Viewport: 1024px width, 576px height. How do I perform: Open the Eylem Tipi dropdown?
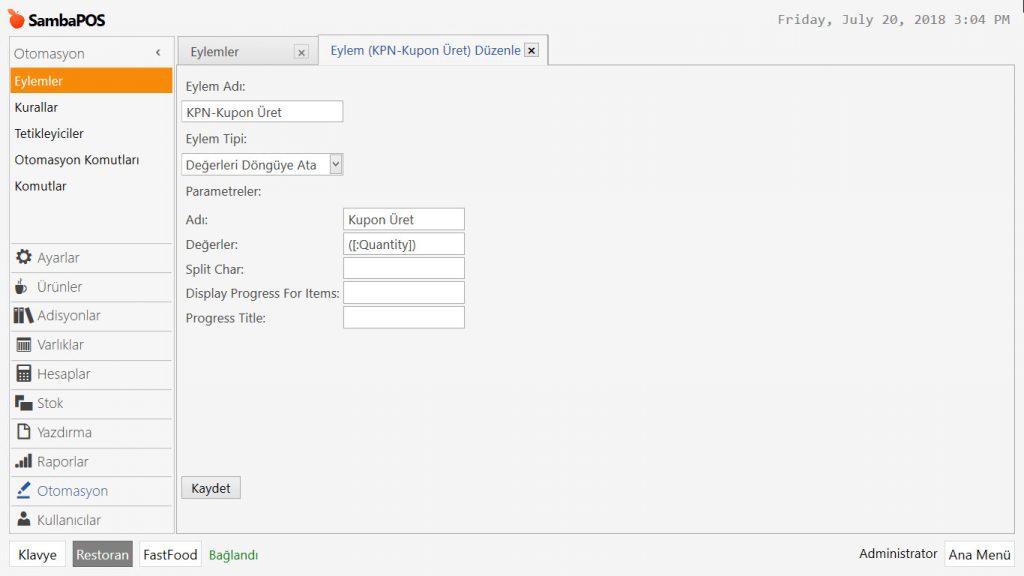tap(335, 165)
